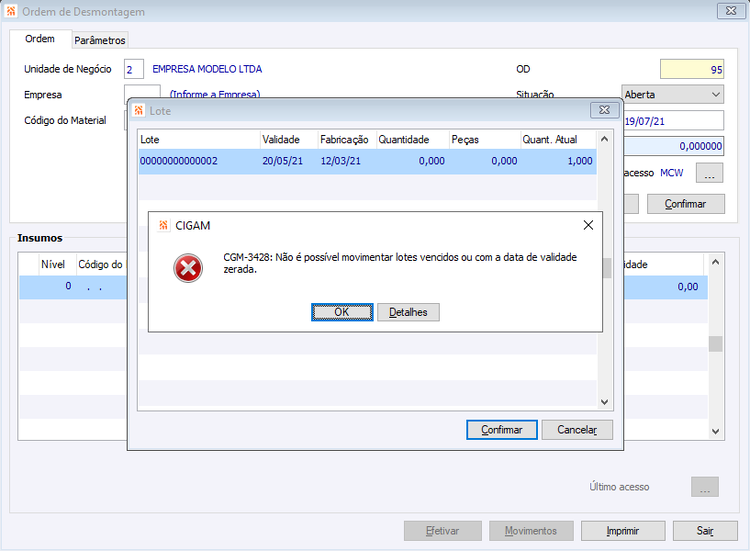
Task: Click OK in the error message
Action: click(x=342, y=312)
